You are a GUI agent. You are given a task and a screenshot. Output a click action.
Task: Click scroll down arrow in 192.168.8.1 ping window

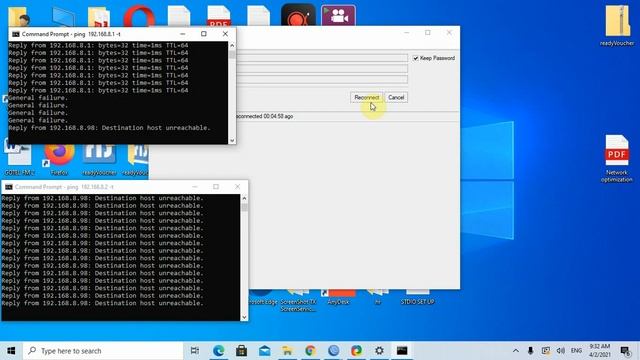coord(232,140)
